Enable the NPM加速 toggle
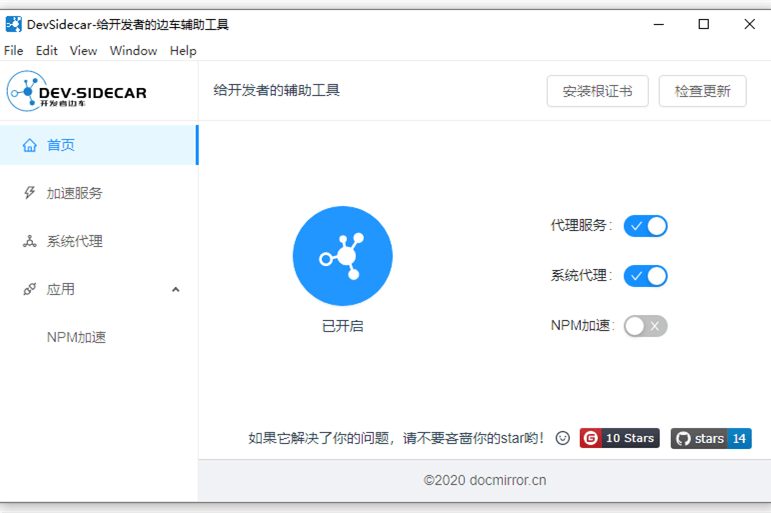Screen dimensions: 771x513 (645, 326)
